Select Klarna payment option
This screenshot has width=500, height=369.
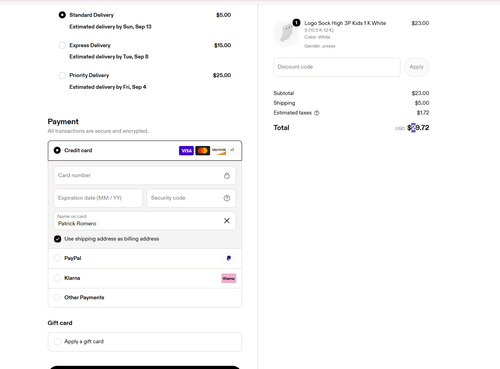pyautogui.click(x=57, y=278)
